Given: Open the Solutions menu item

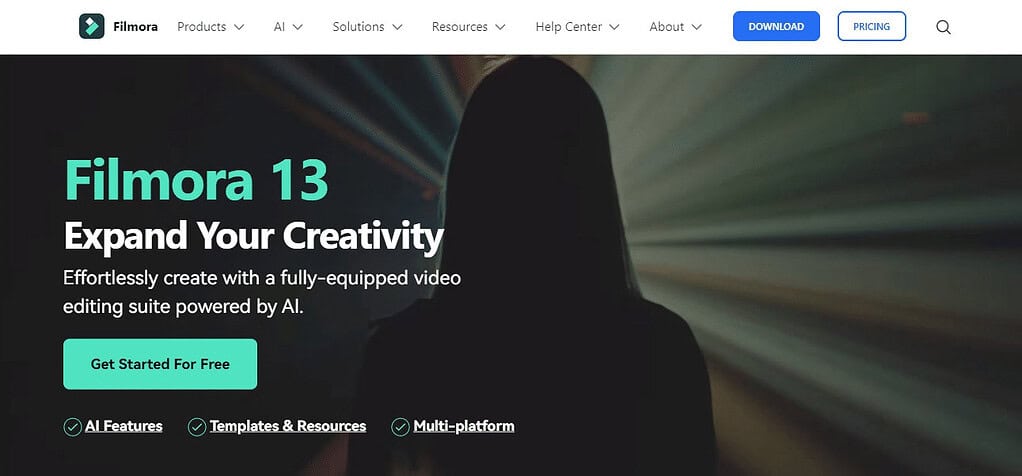Looking at the screenshot, I should 358,27.
